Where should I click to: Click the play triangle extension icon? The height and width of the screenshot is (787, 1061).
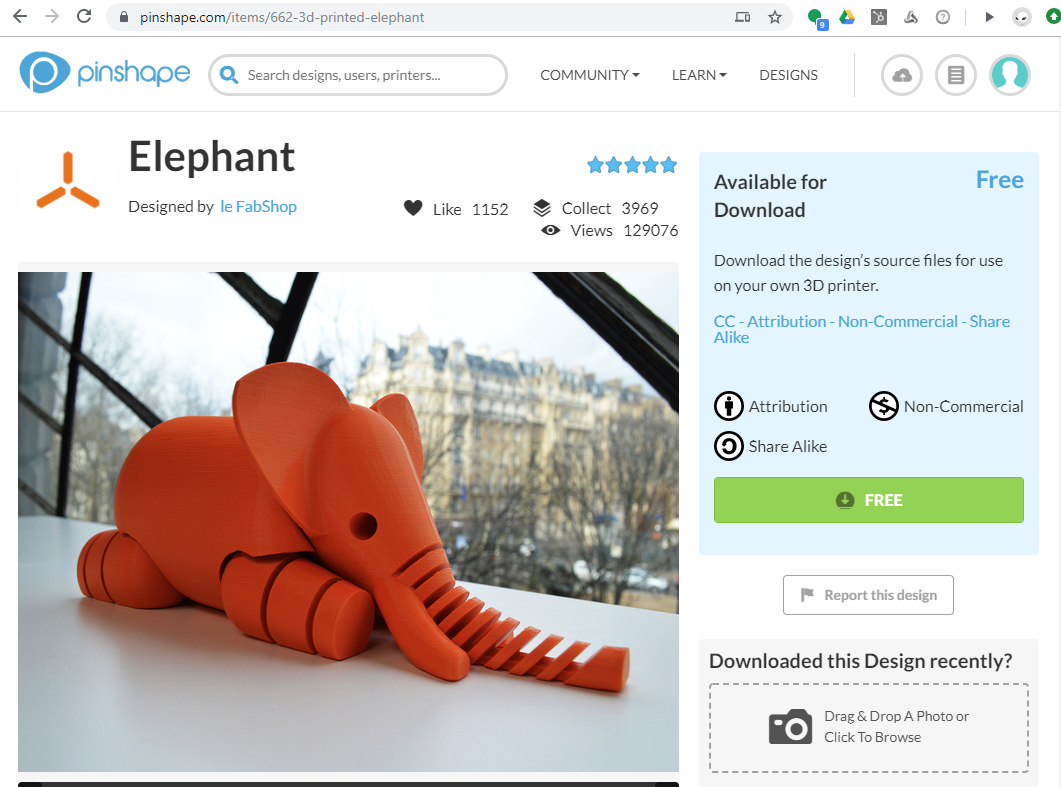(x=989, y=17)
